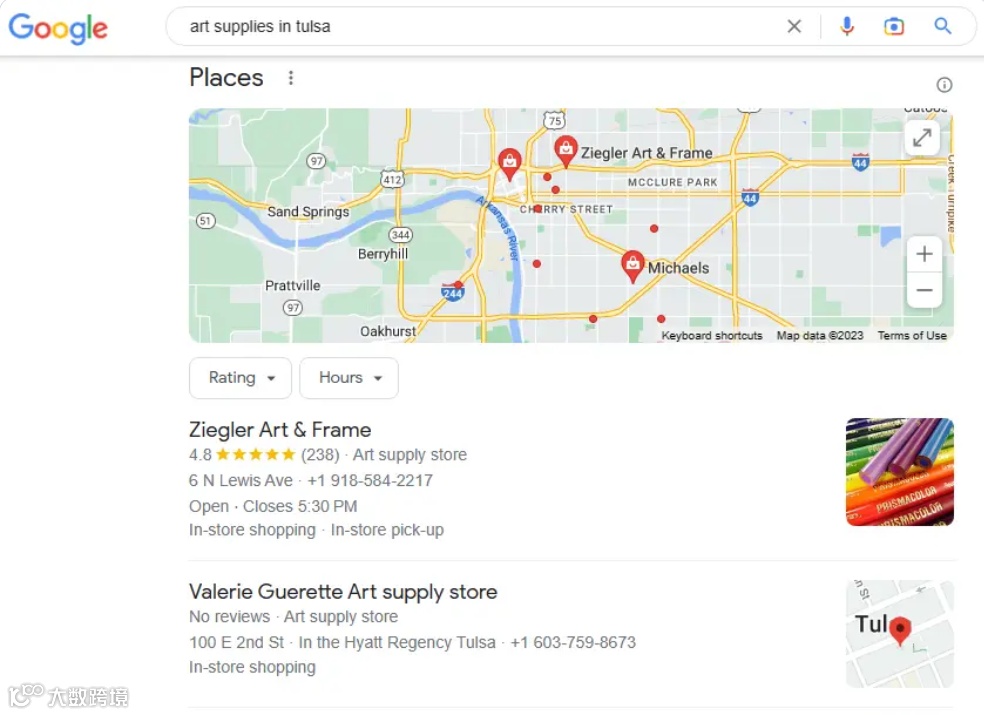984x715 pixels.
Task: Select the Ziegler Art & Frame map pin
Action: click(x=565, y=151)
